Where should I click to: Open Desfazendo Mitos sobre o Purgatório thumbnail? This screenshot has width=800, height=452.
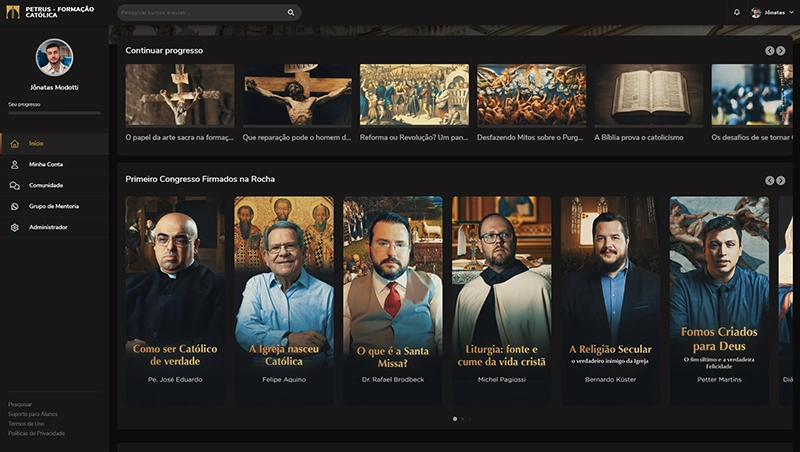point(532,95)
